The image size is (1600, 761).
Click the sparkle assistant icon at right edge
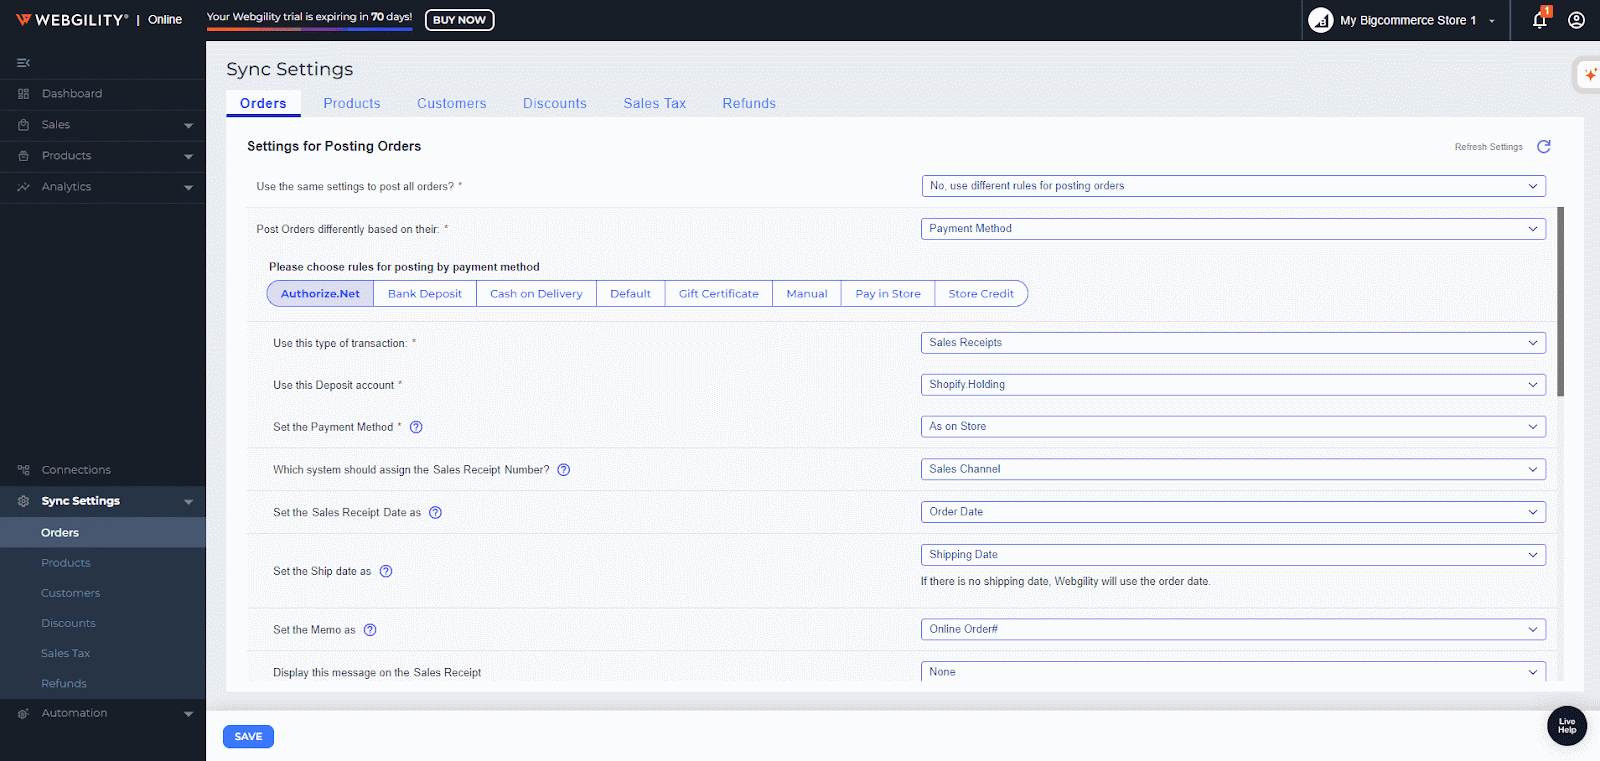coord(1589,75)
